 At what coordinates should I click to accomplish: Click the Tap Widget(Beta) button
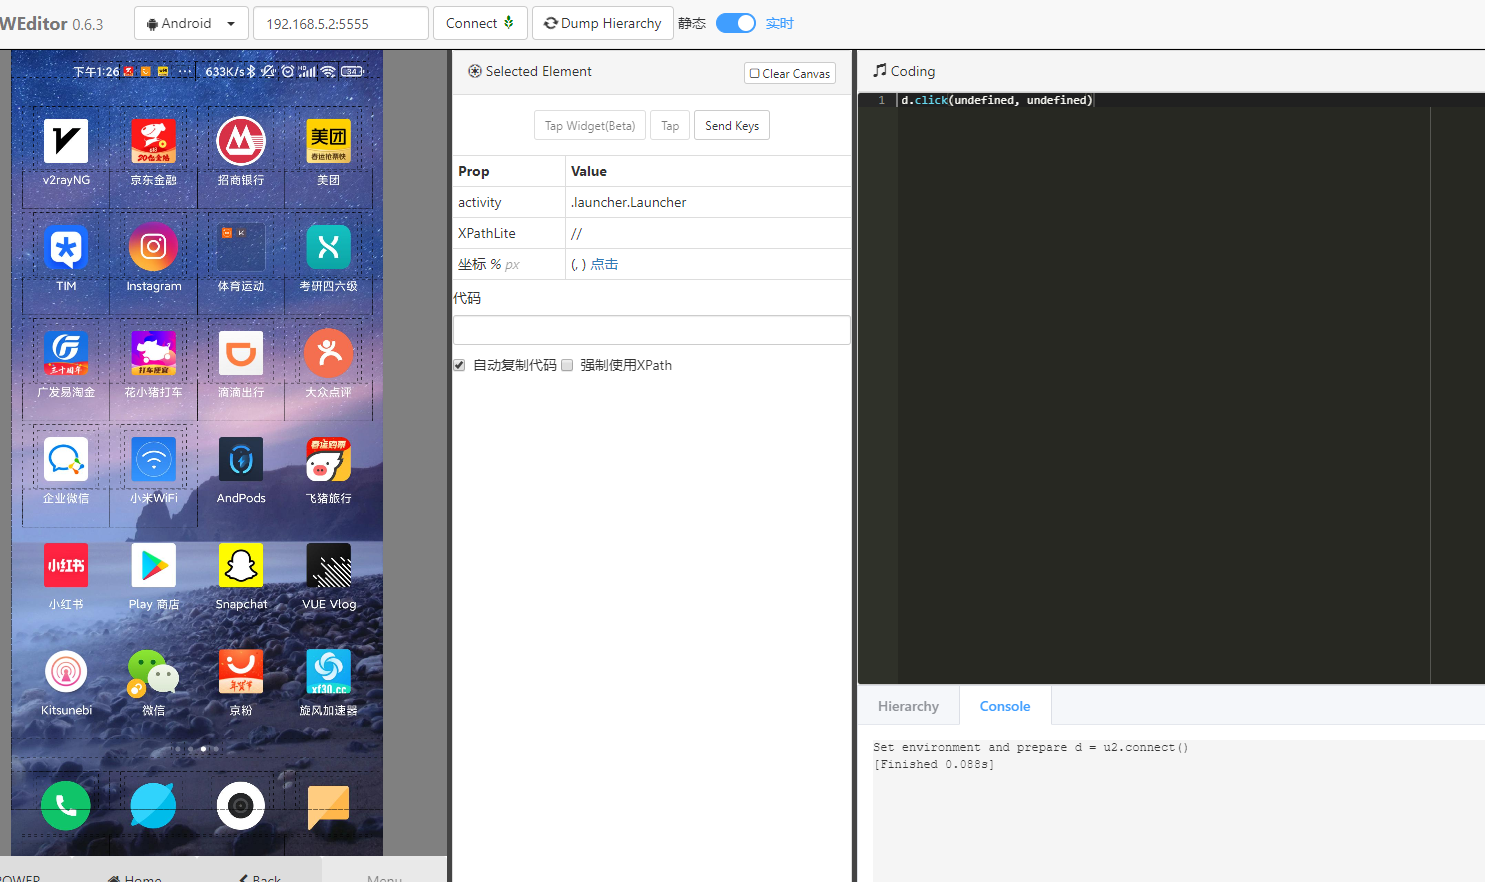590,126
